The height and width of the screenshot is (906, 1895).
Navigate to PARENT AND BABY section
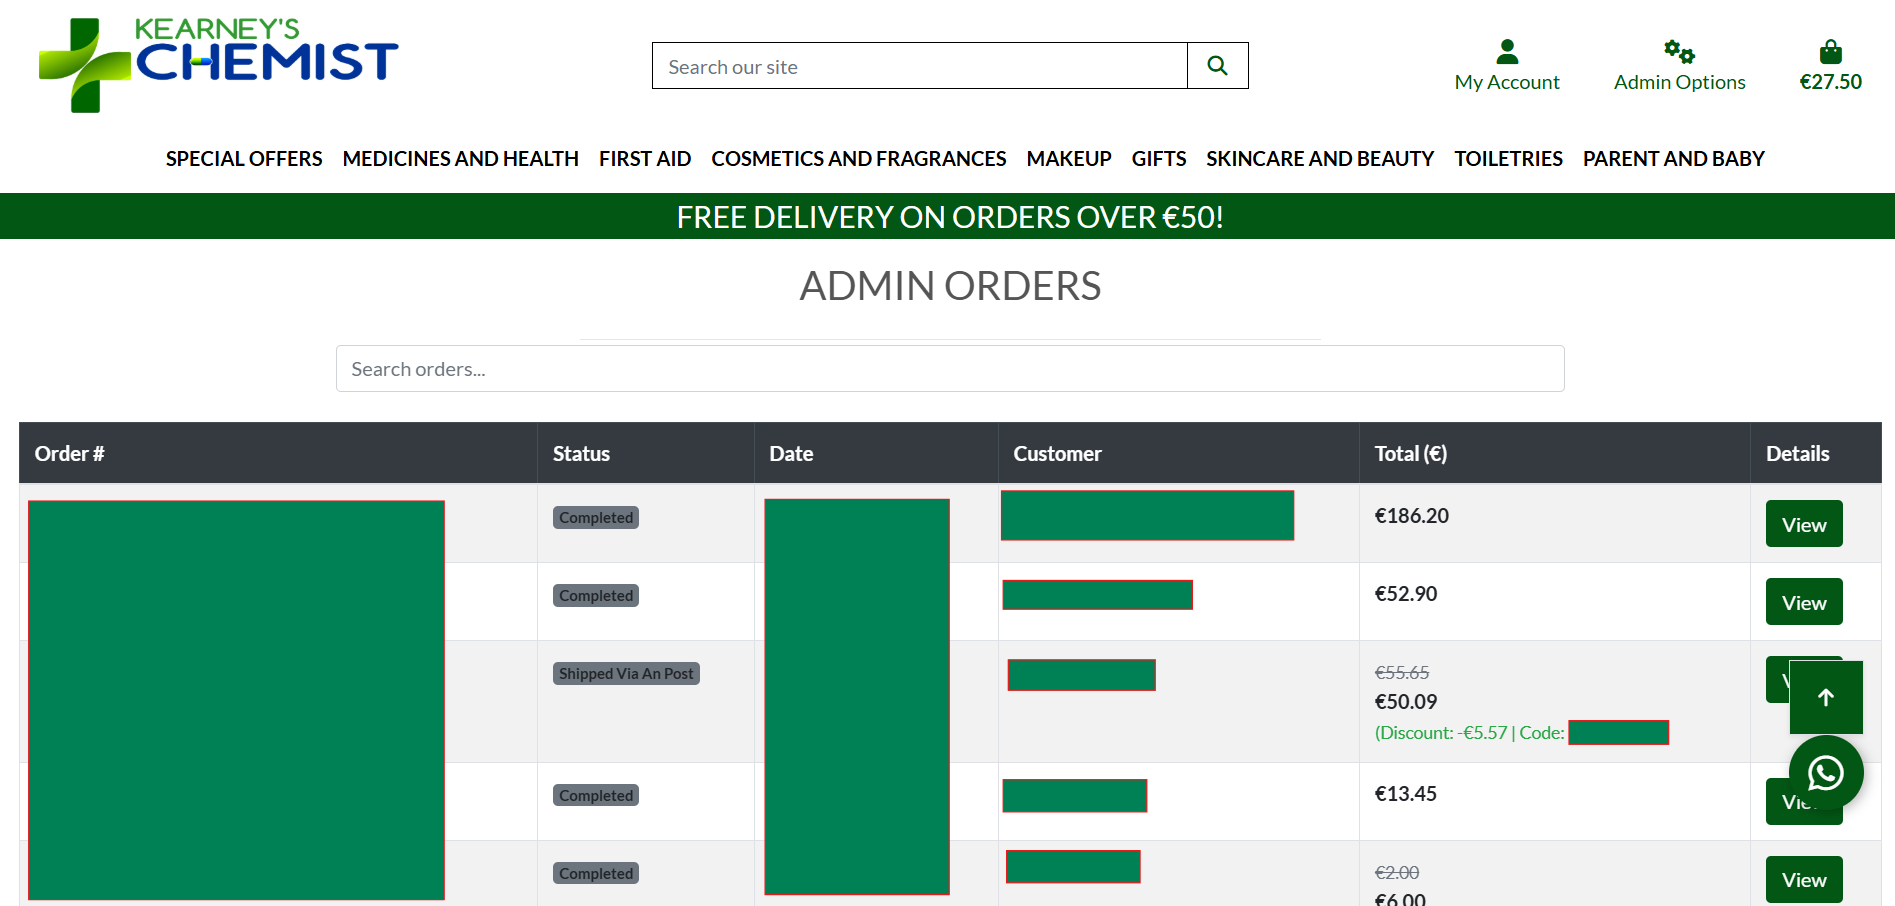click(x=1673, y=158)
